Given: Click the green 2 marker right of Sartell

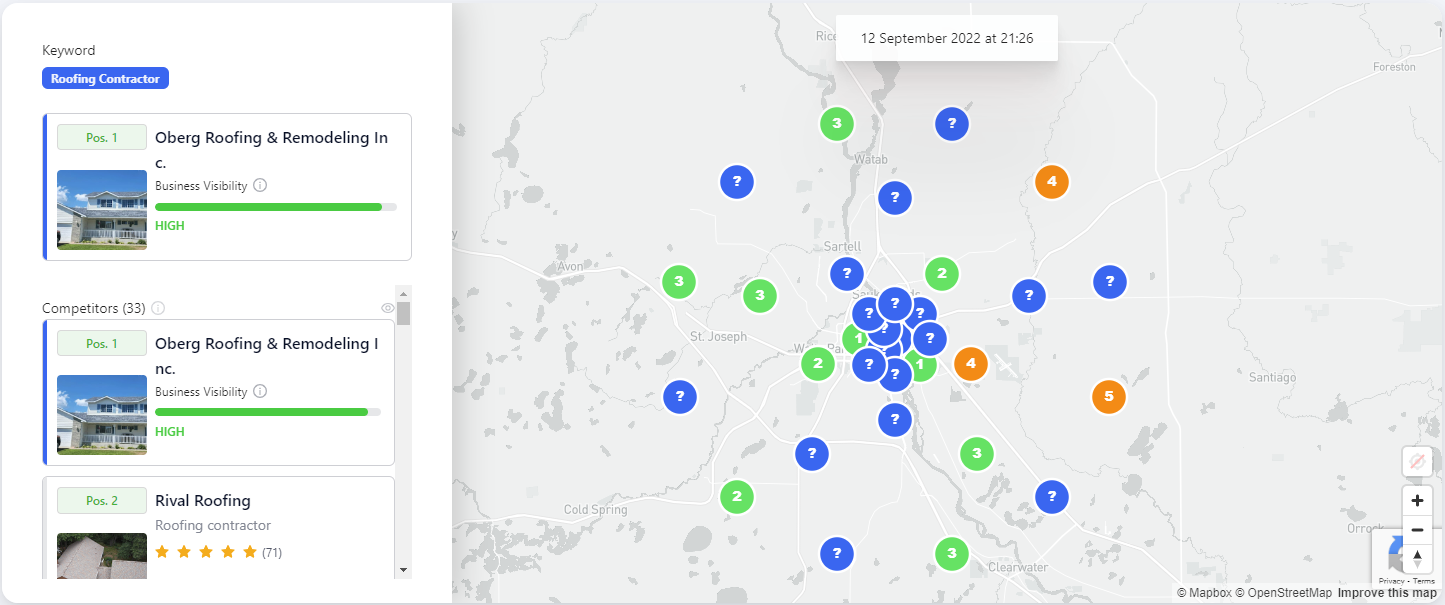Looking at the screenshot, I should pyautogui.click(x=942, y=273).
